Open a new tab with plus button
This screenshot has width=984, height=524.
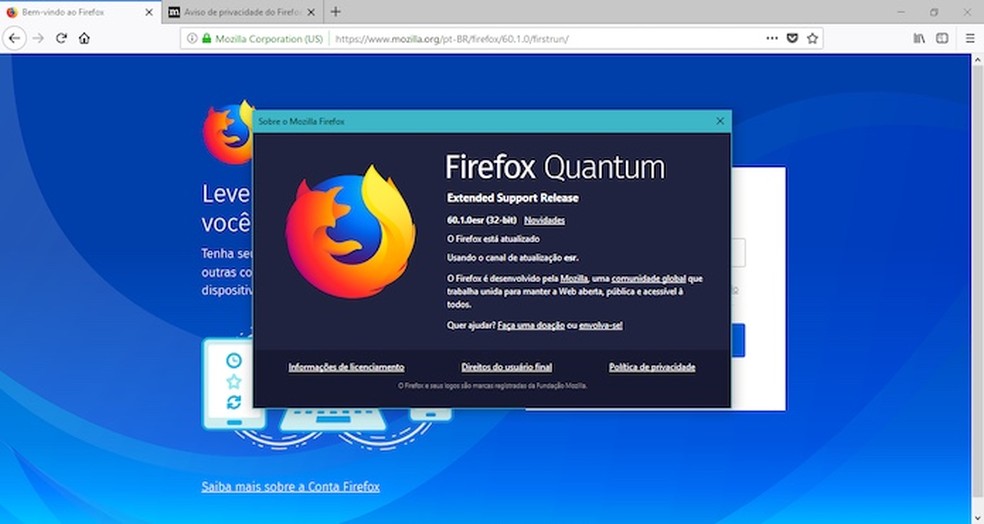(x=336, y=12)
